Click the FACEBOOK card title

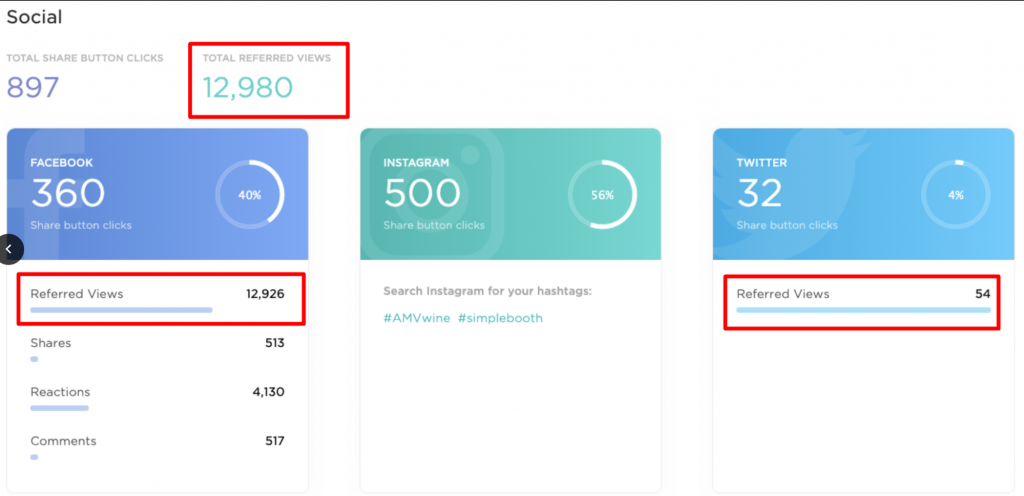tap(61, 163)
